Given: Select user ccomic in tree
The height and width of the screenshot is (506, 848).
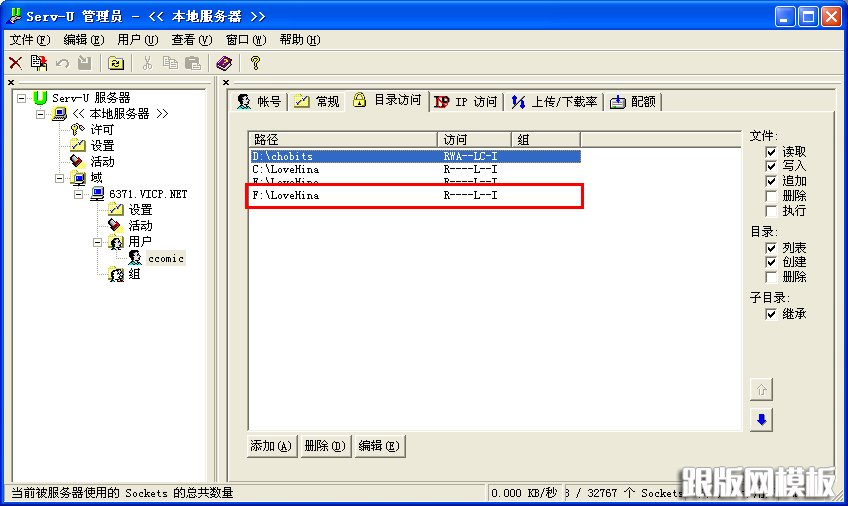Looking at the screenshot, I should coord(165,258).
